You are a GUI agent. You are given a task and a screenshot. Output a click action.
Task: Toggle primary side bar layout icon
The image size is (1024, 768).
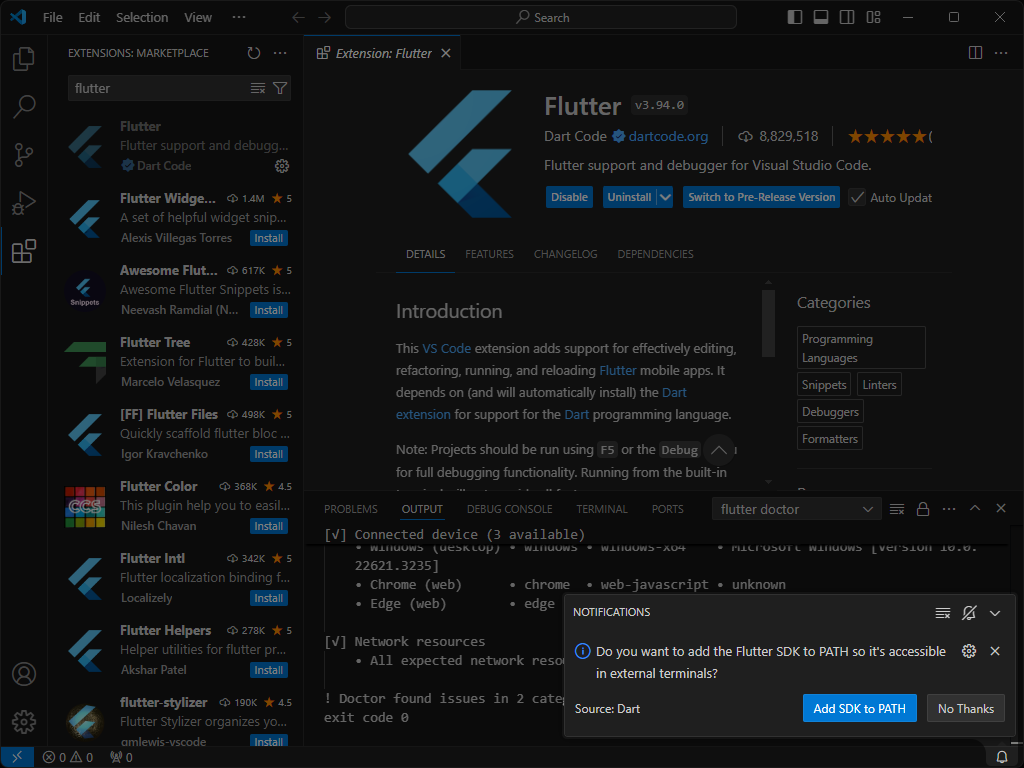click(795, 17)
